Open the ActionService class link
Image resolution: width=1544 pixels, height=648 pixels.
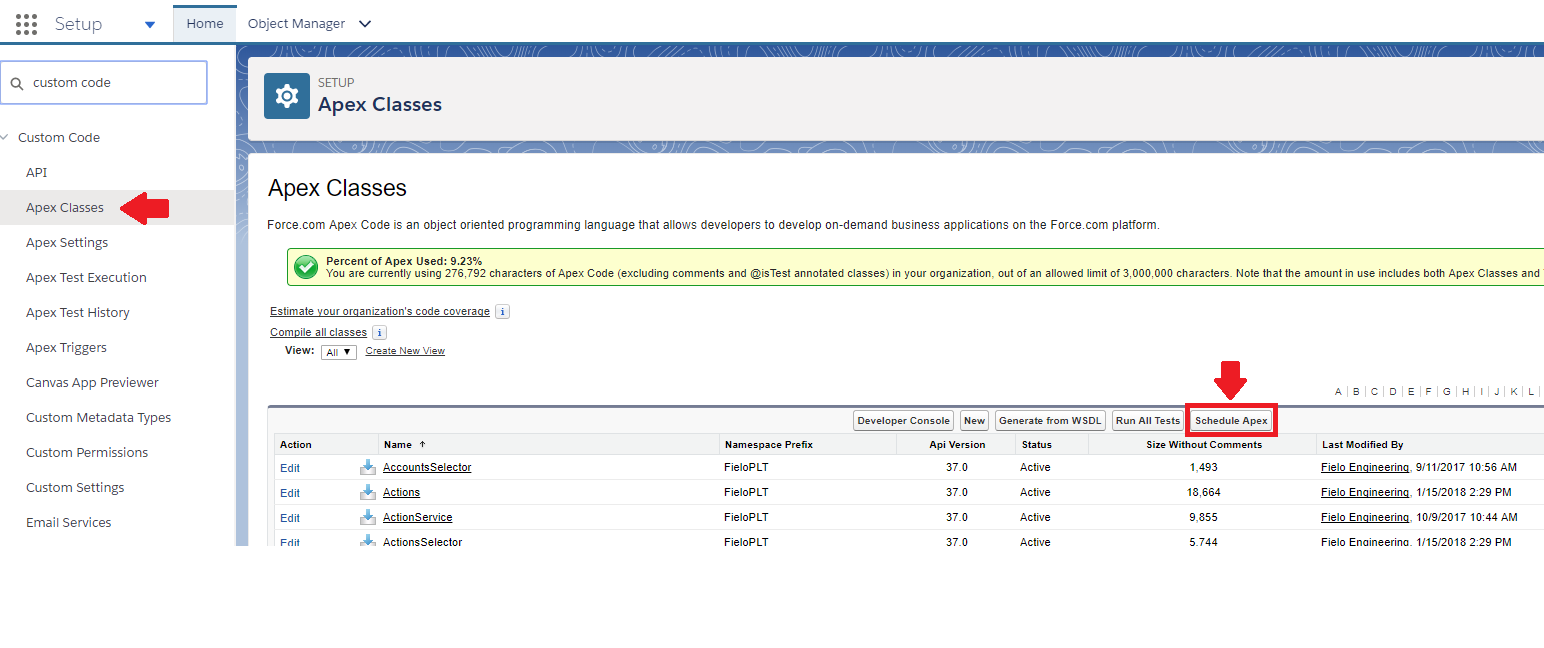(x=417, y=517)
